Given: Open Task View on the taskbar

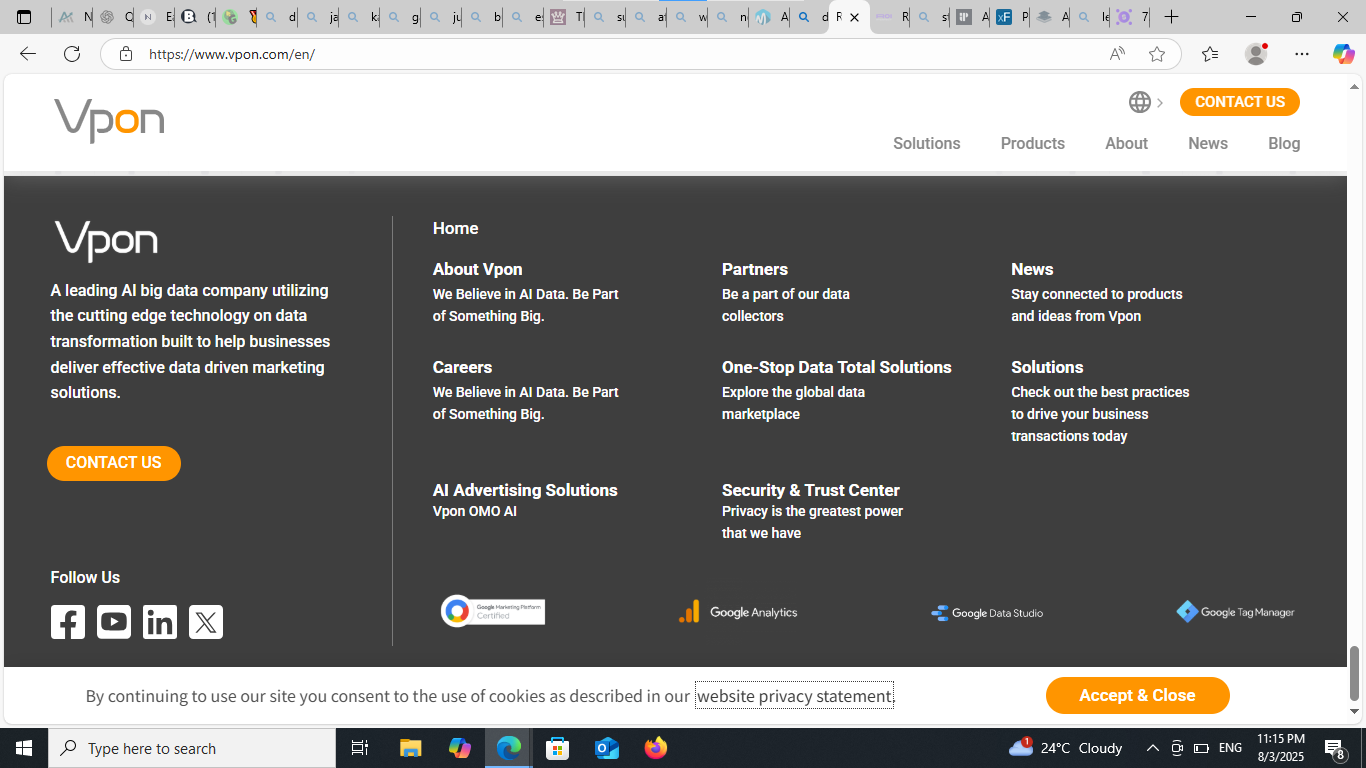Looking at the screenshot, I should tap(360, 748).
